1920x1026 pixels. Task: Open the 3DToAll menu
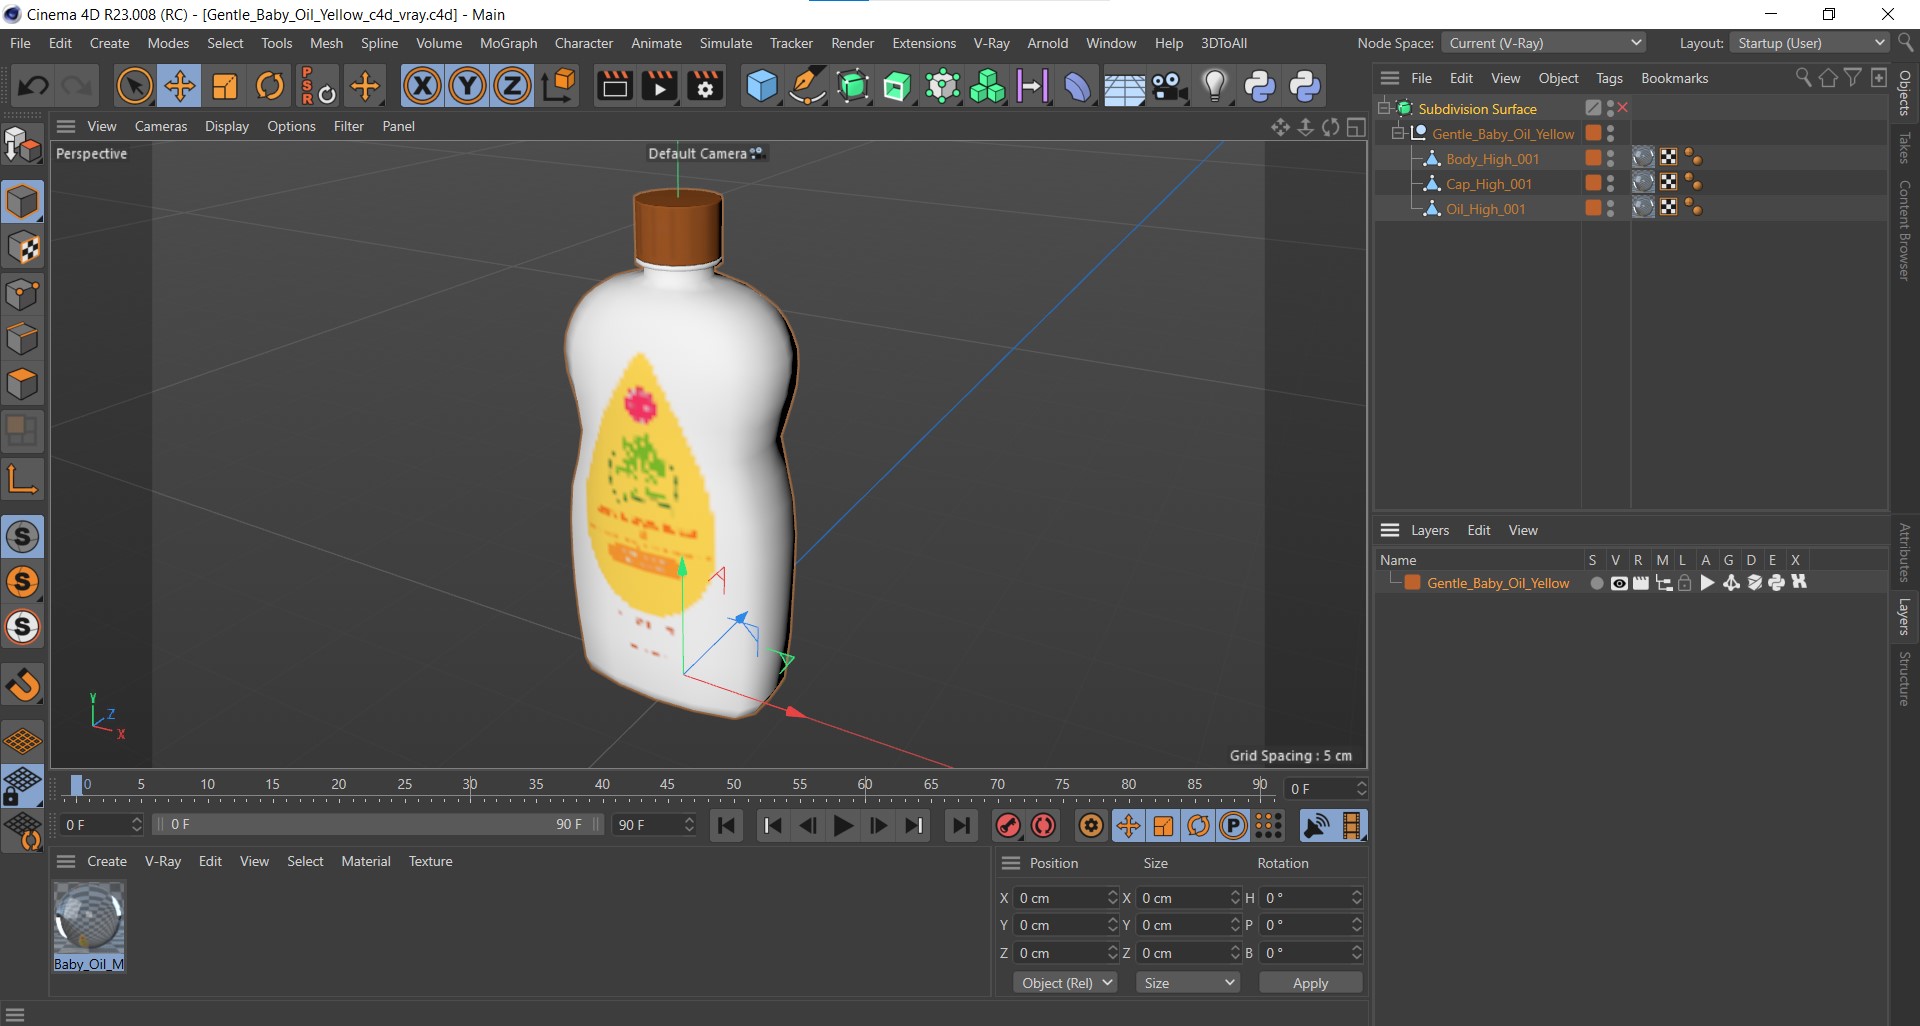tap(1224, 43)
